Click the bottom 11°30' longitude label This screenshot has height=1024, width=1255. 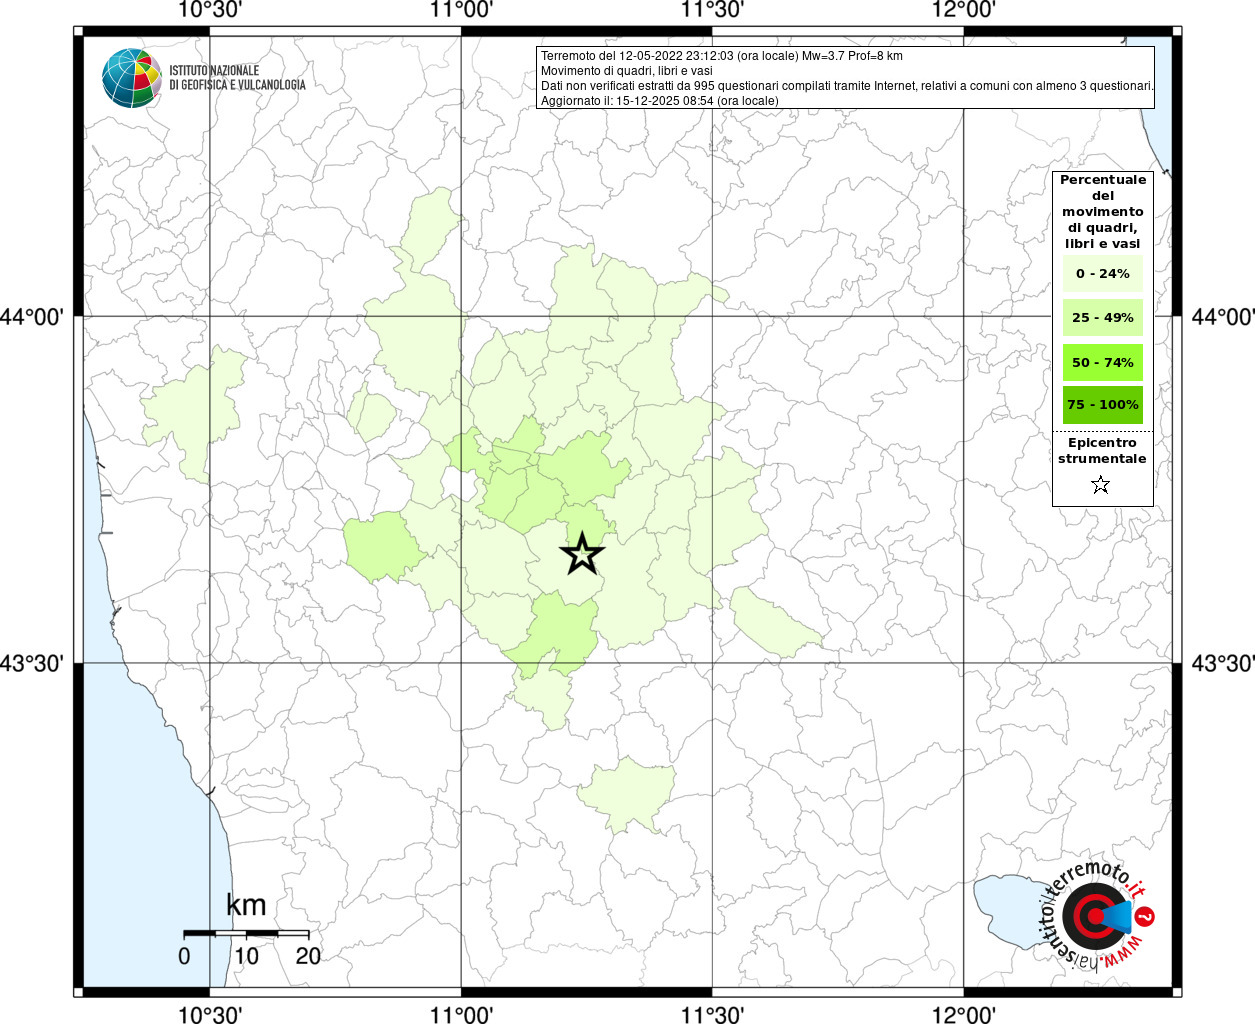(x=712, y=1014)
